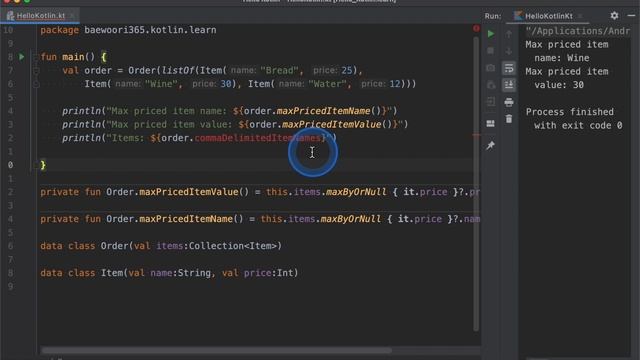Click red error stripe mark beside scrollbar
The width and height of the screenshot is (640, 360).
[x=477, y=135]
